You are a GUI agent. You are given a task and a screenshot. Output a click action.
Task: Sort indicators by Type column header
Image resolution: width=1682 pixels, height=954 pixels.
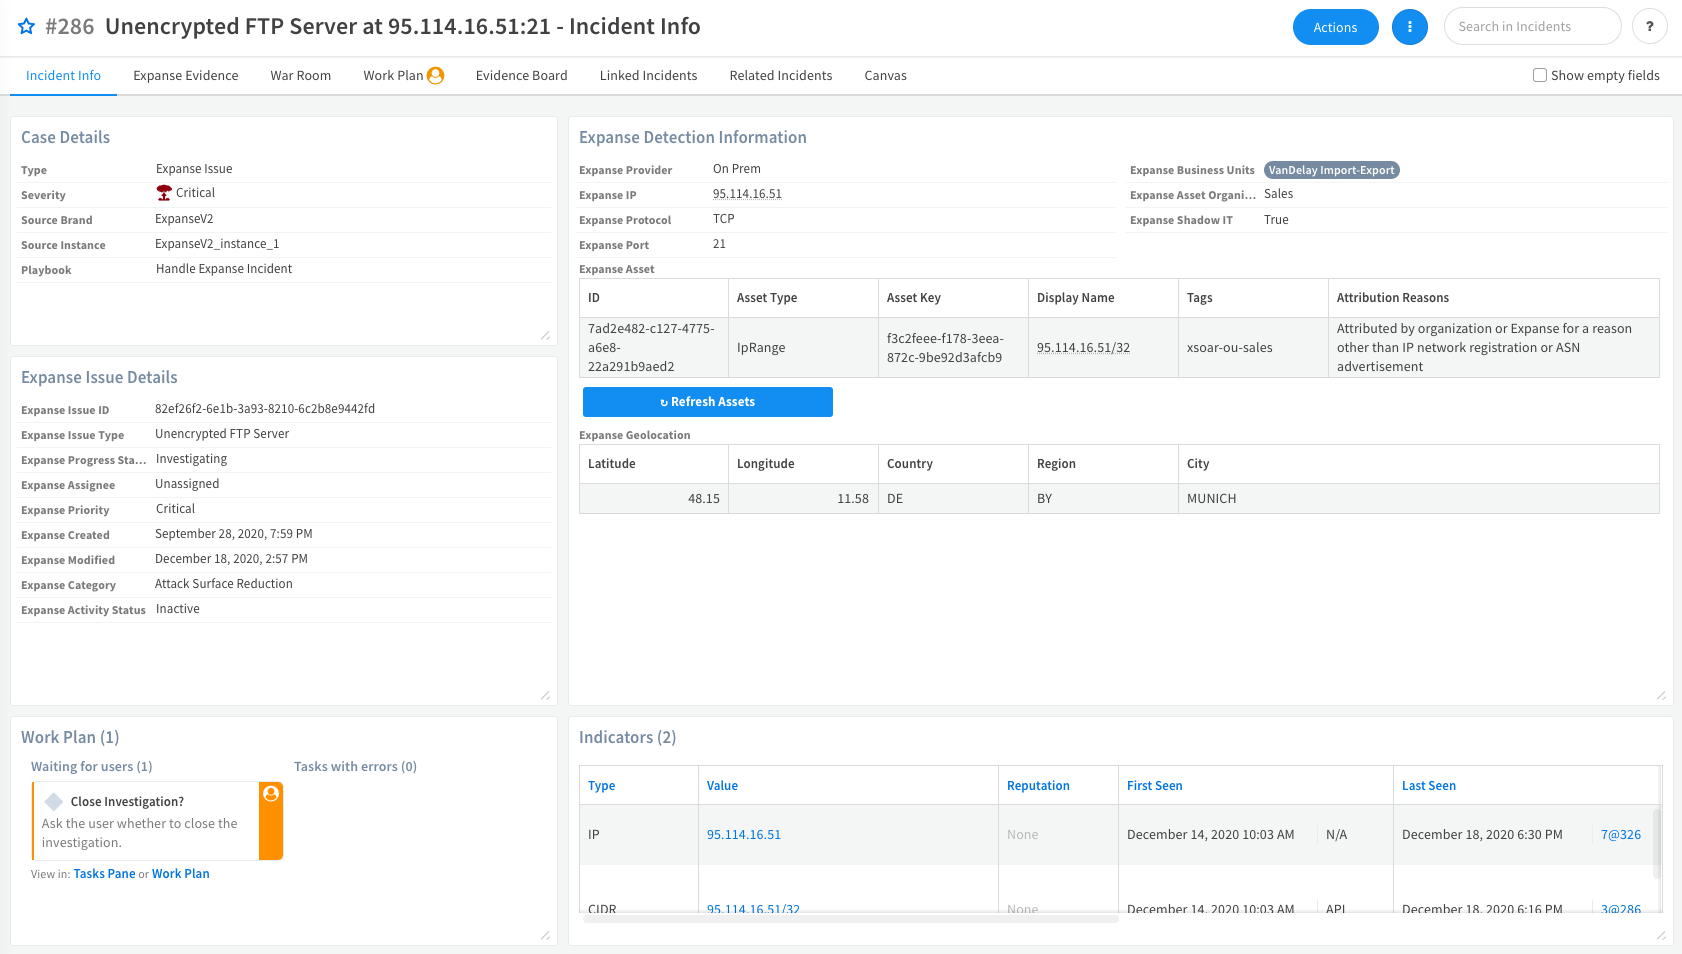[601, 786]
